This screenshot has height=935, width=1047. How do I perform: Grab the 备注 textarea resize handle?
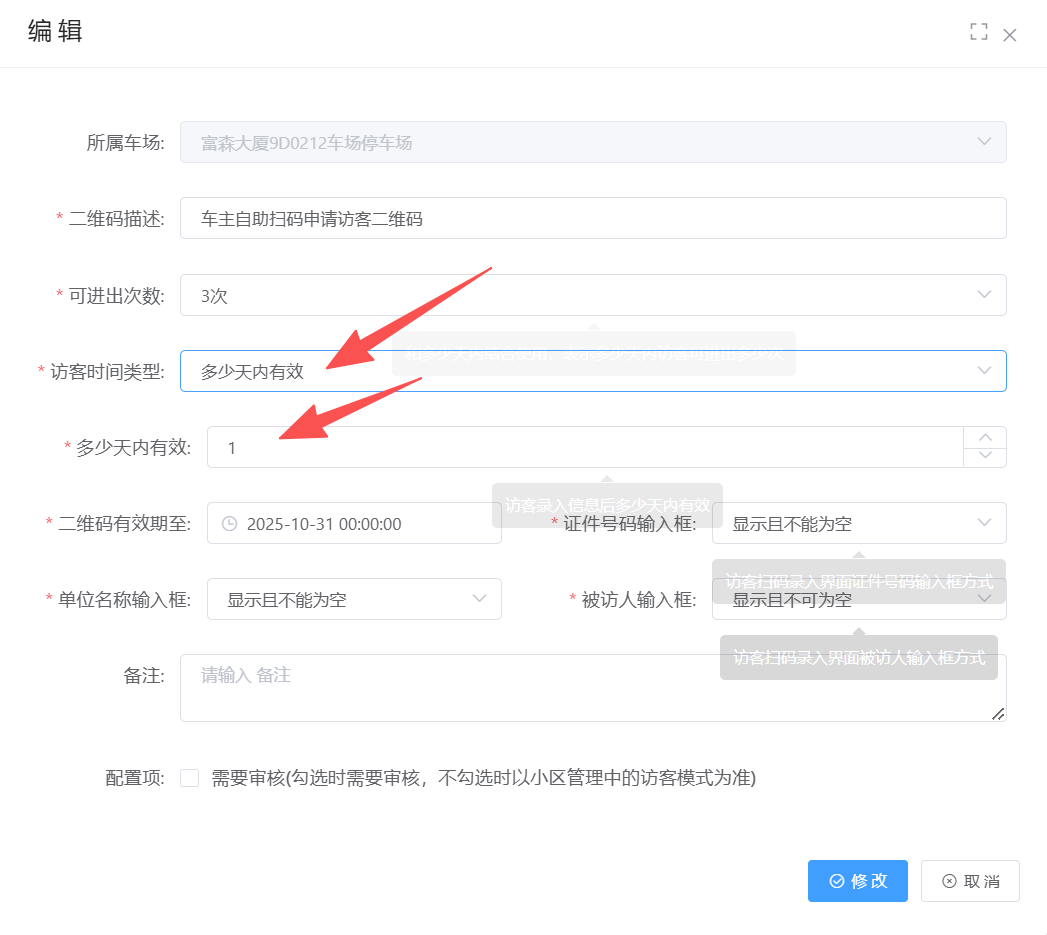click(998, 714)
